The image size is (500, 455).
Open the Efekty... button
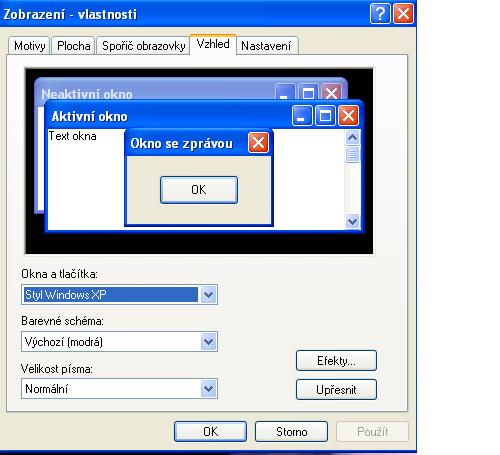click(x=336, y=361)
